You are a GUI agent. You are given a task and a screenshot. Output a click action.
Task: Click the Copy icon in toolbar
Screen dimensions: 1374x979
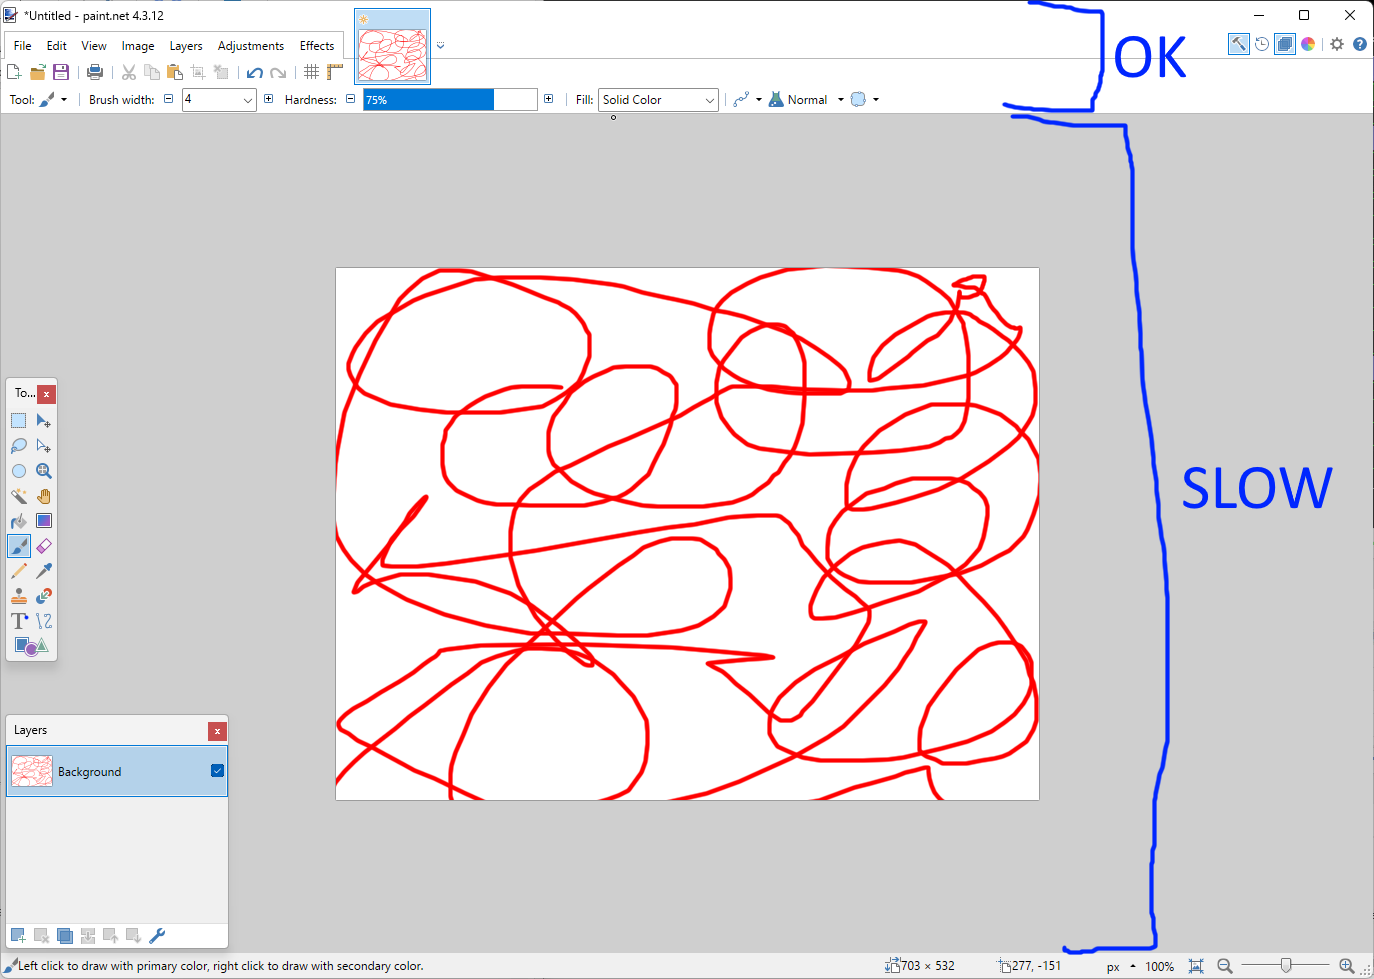coord(152,72)
